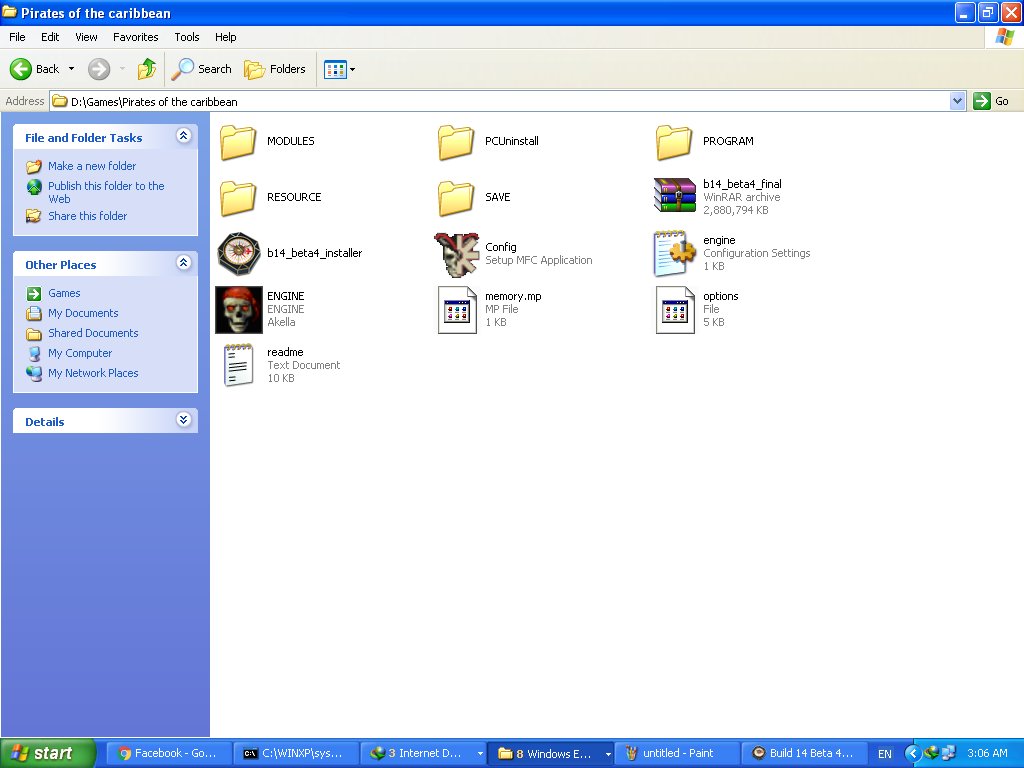
Task: Select the b14_beta4_installer compass icon
Action: [x=239, y=253]
